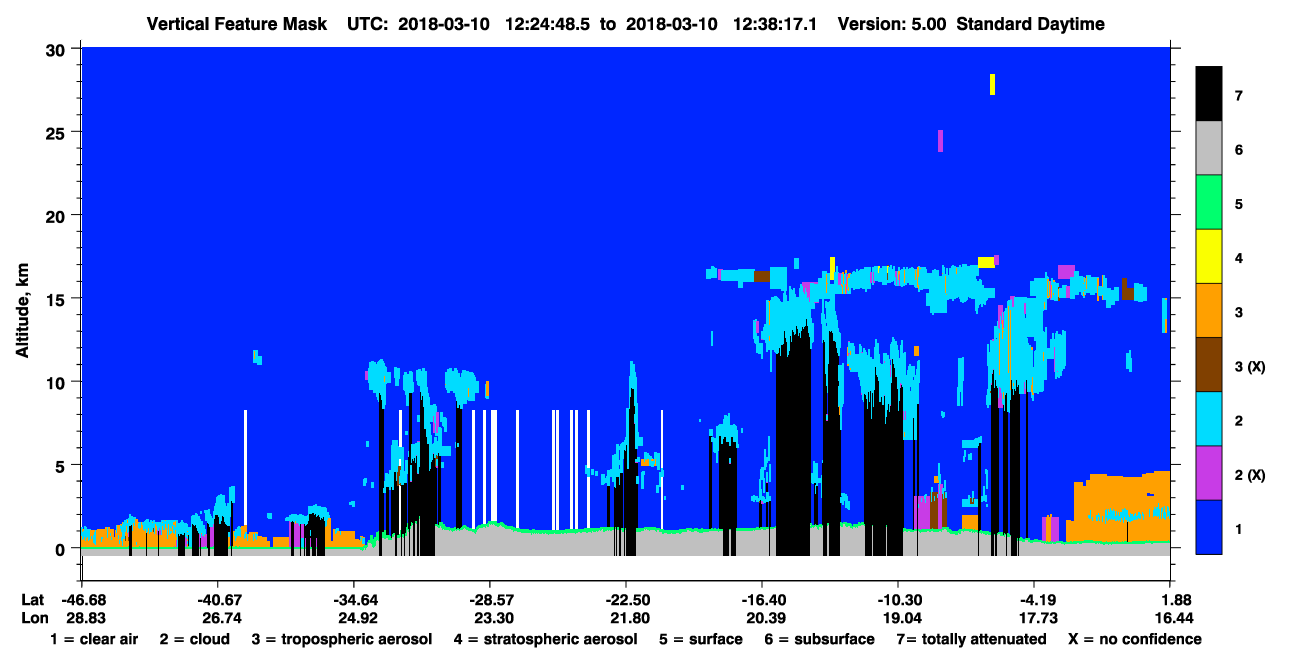Click legend text 'X = no confidence'

pyautogui.click(x=1134, y=639)
